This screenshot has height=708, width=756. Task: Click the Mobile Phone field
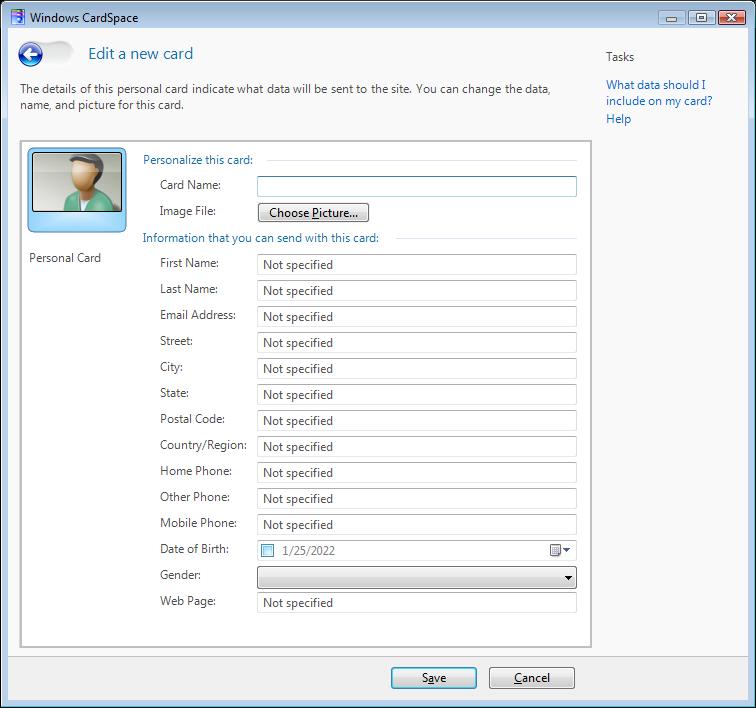[417, 525]
